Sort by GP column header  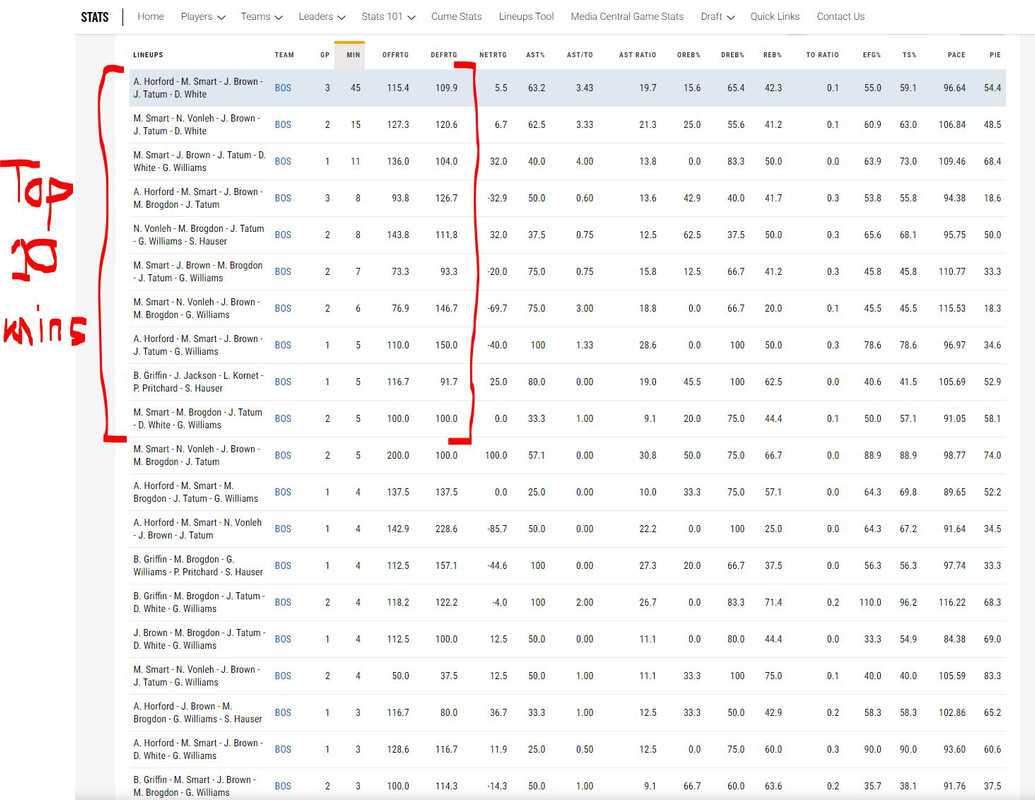pyautogui.click(x=325, y=55)
